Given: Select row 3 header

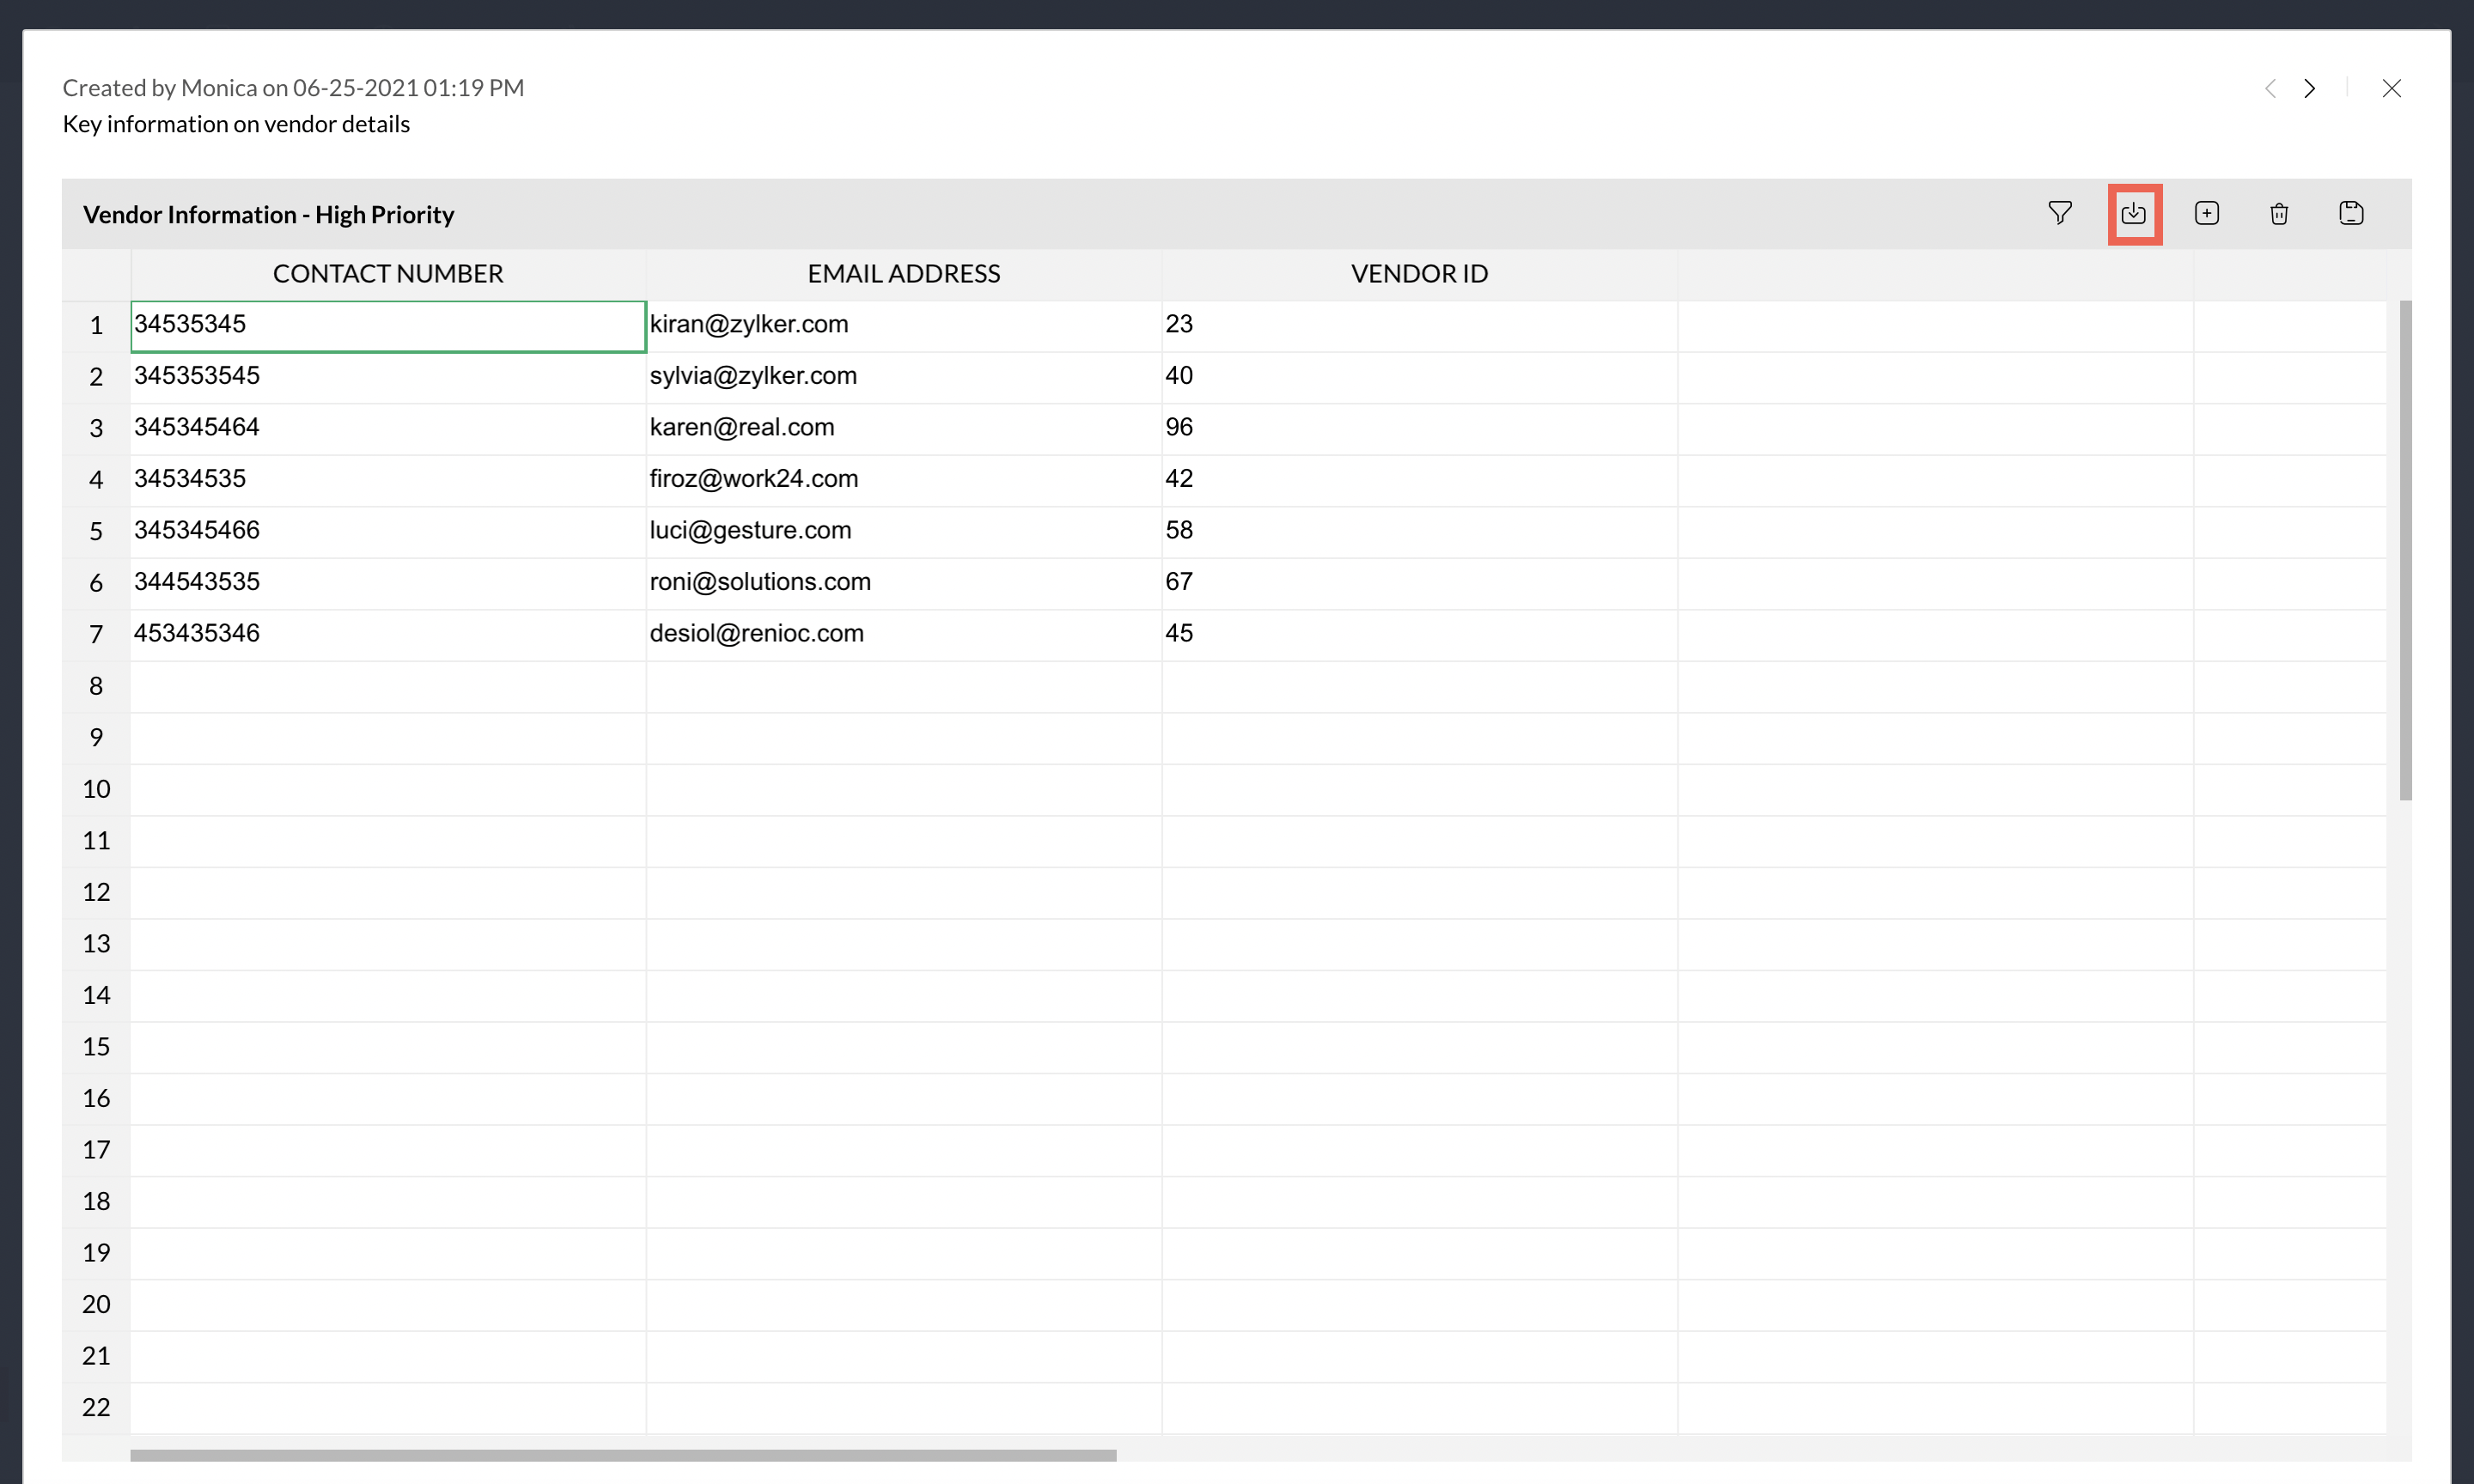Looking at the screenshot, I should coord(96,429).
